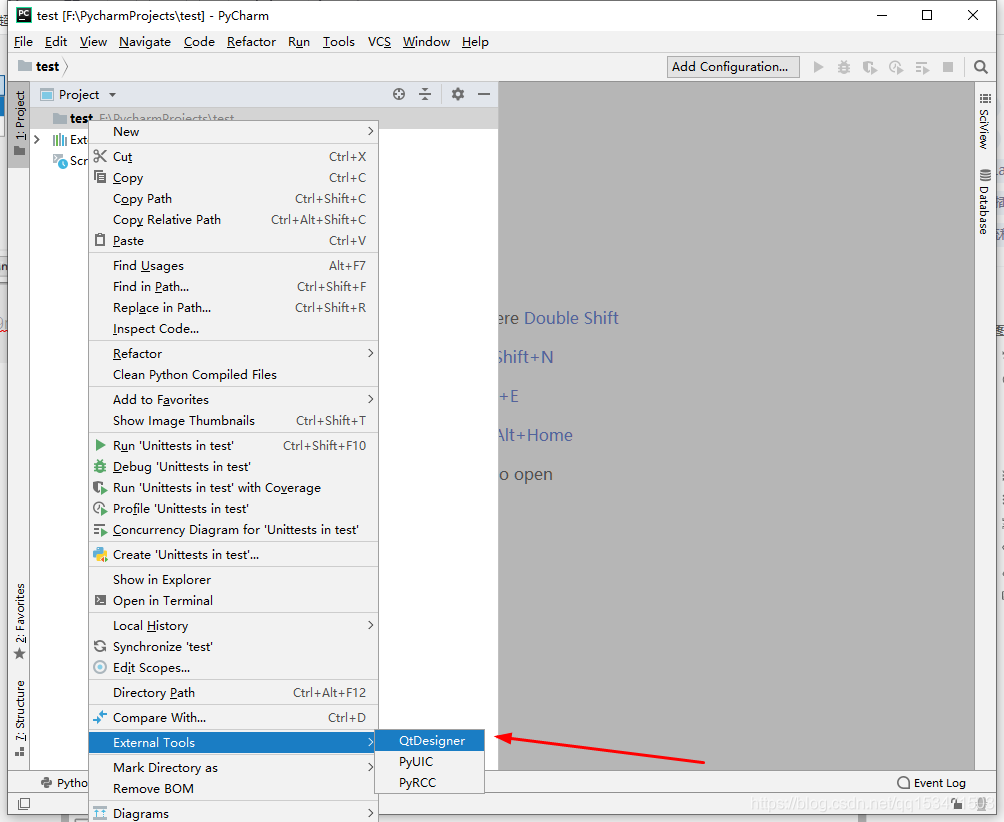Click the tool windows toggle icon in status bar
Image resolution: width=1004 pixels, height=822 pixels.
(24, 803)
